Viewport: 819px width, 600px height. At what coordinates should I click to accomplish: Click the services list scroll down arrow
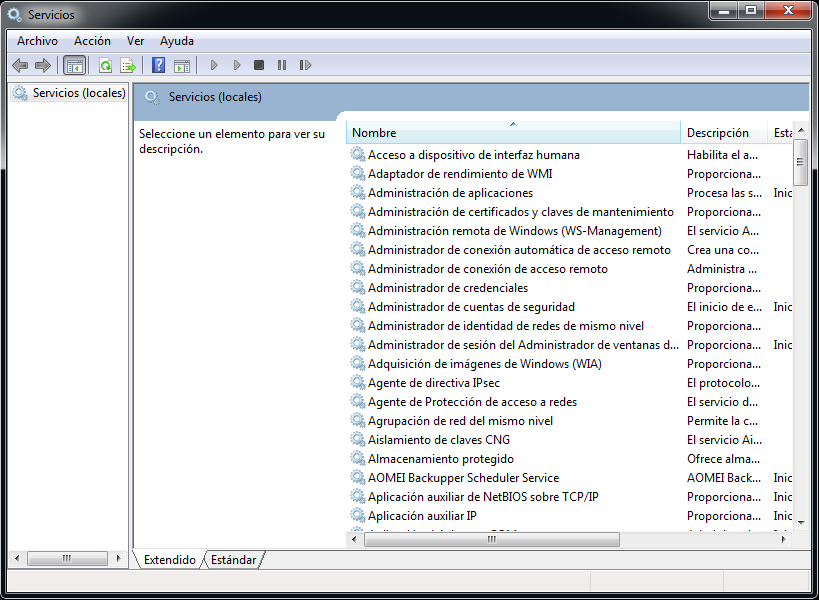click(801, 522)
